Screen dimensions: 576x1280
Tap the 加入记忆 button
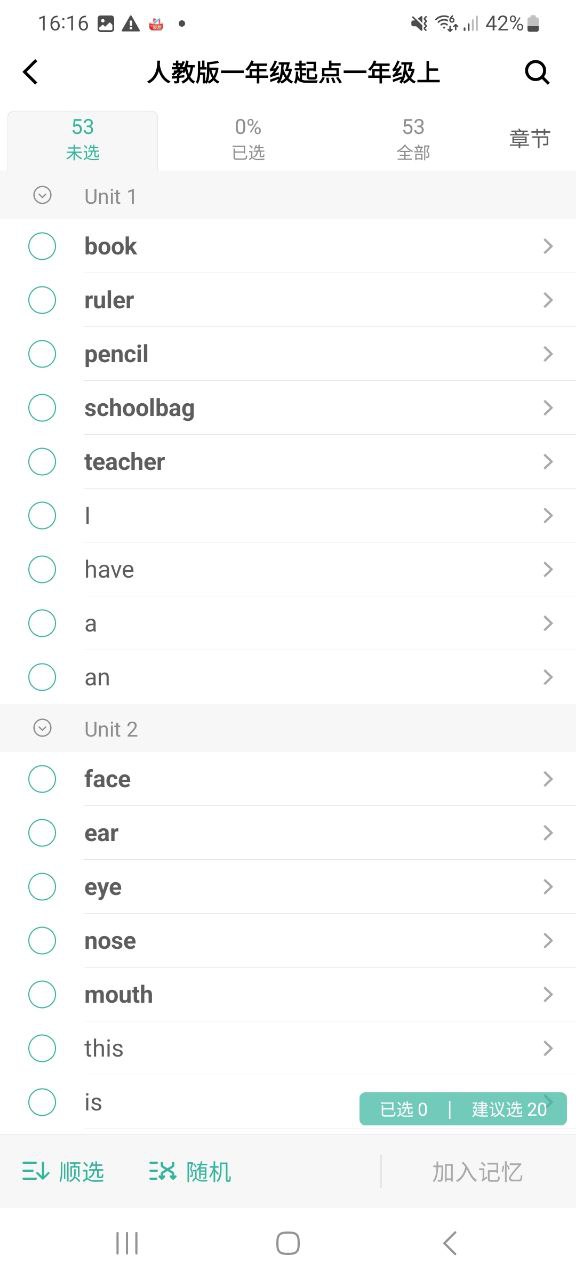(478, 1172)
